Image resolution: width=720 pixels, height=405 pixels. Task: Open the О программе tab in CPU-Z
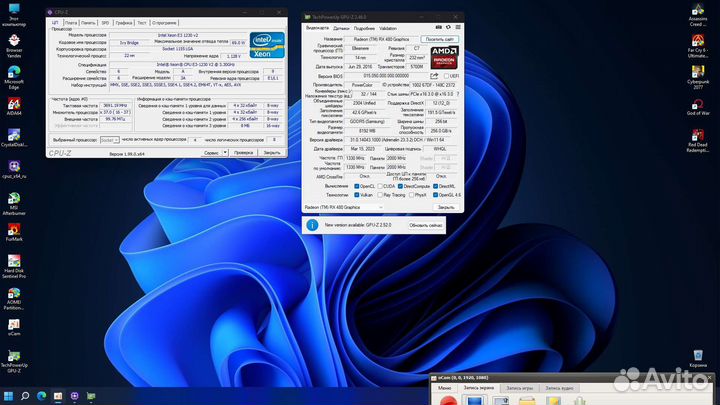(x=164, y=22)
